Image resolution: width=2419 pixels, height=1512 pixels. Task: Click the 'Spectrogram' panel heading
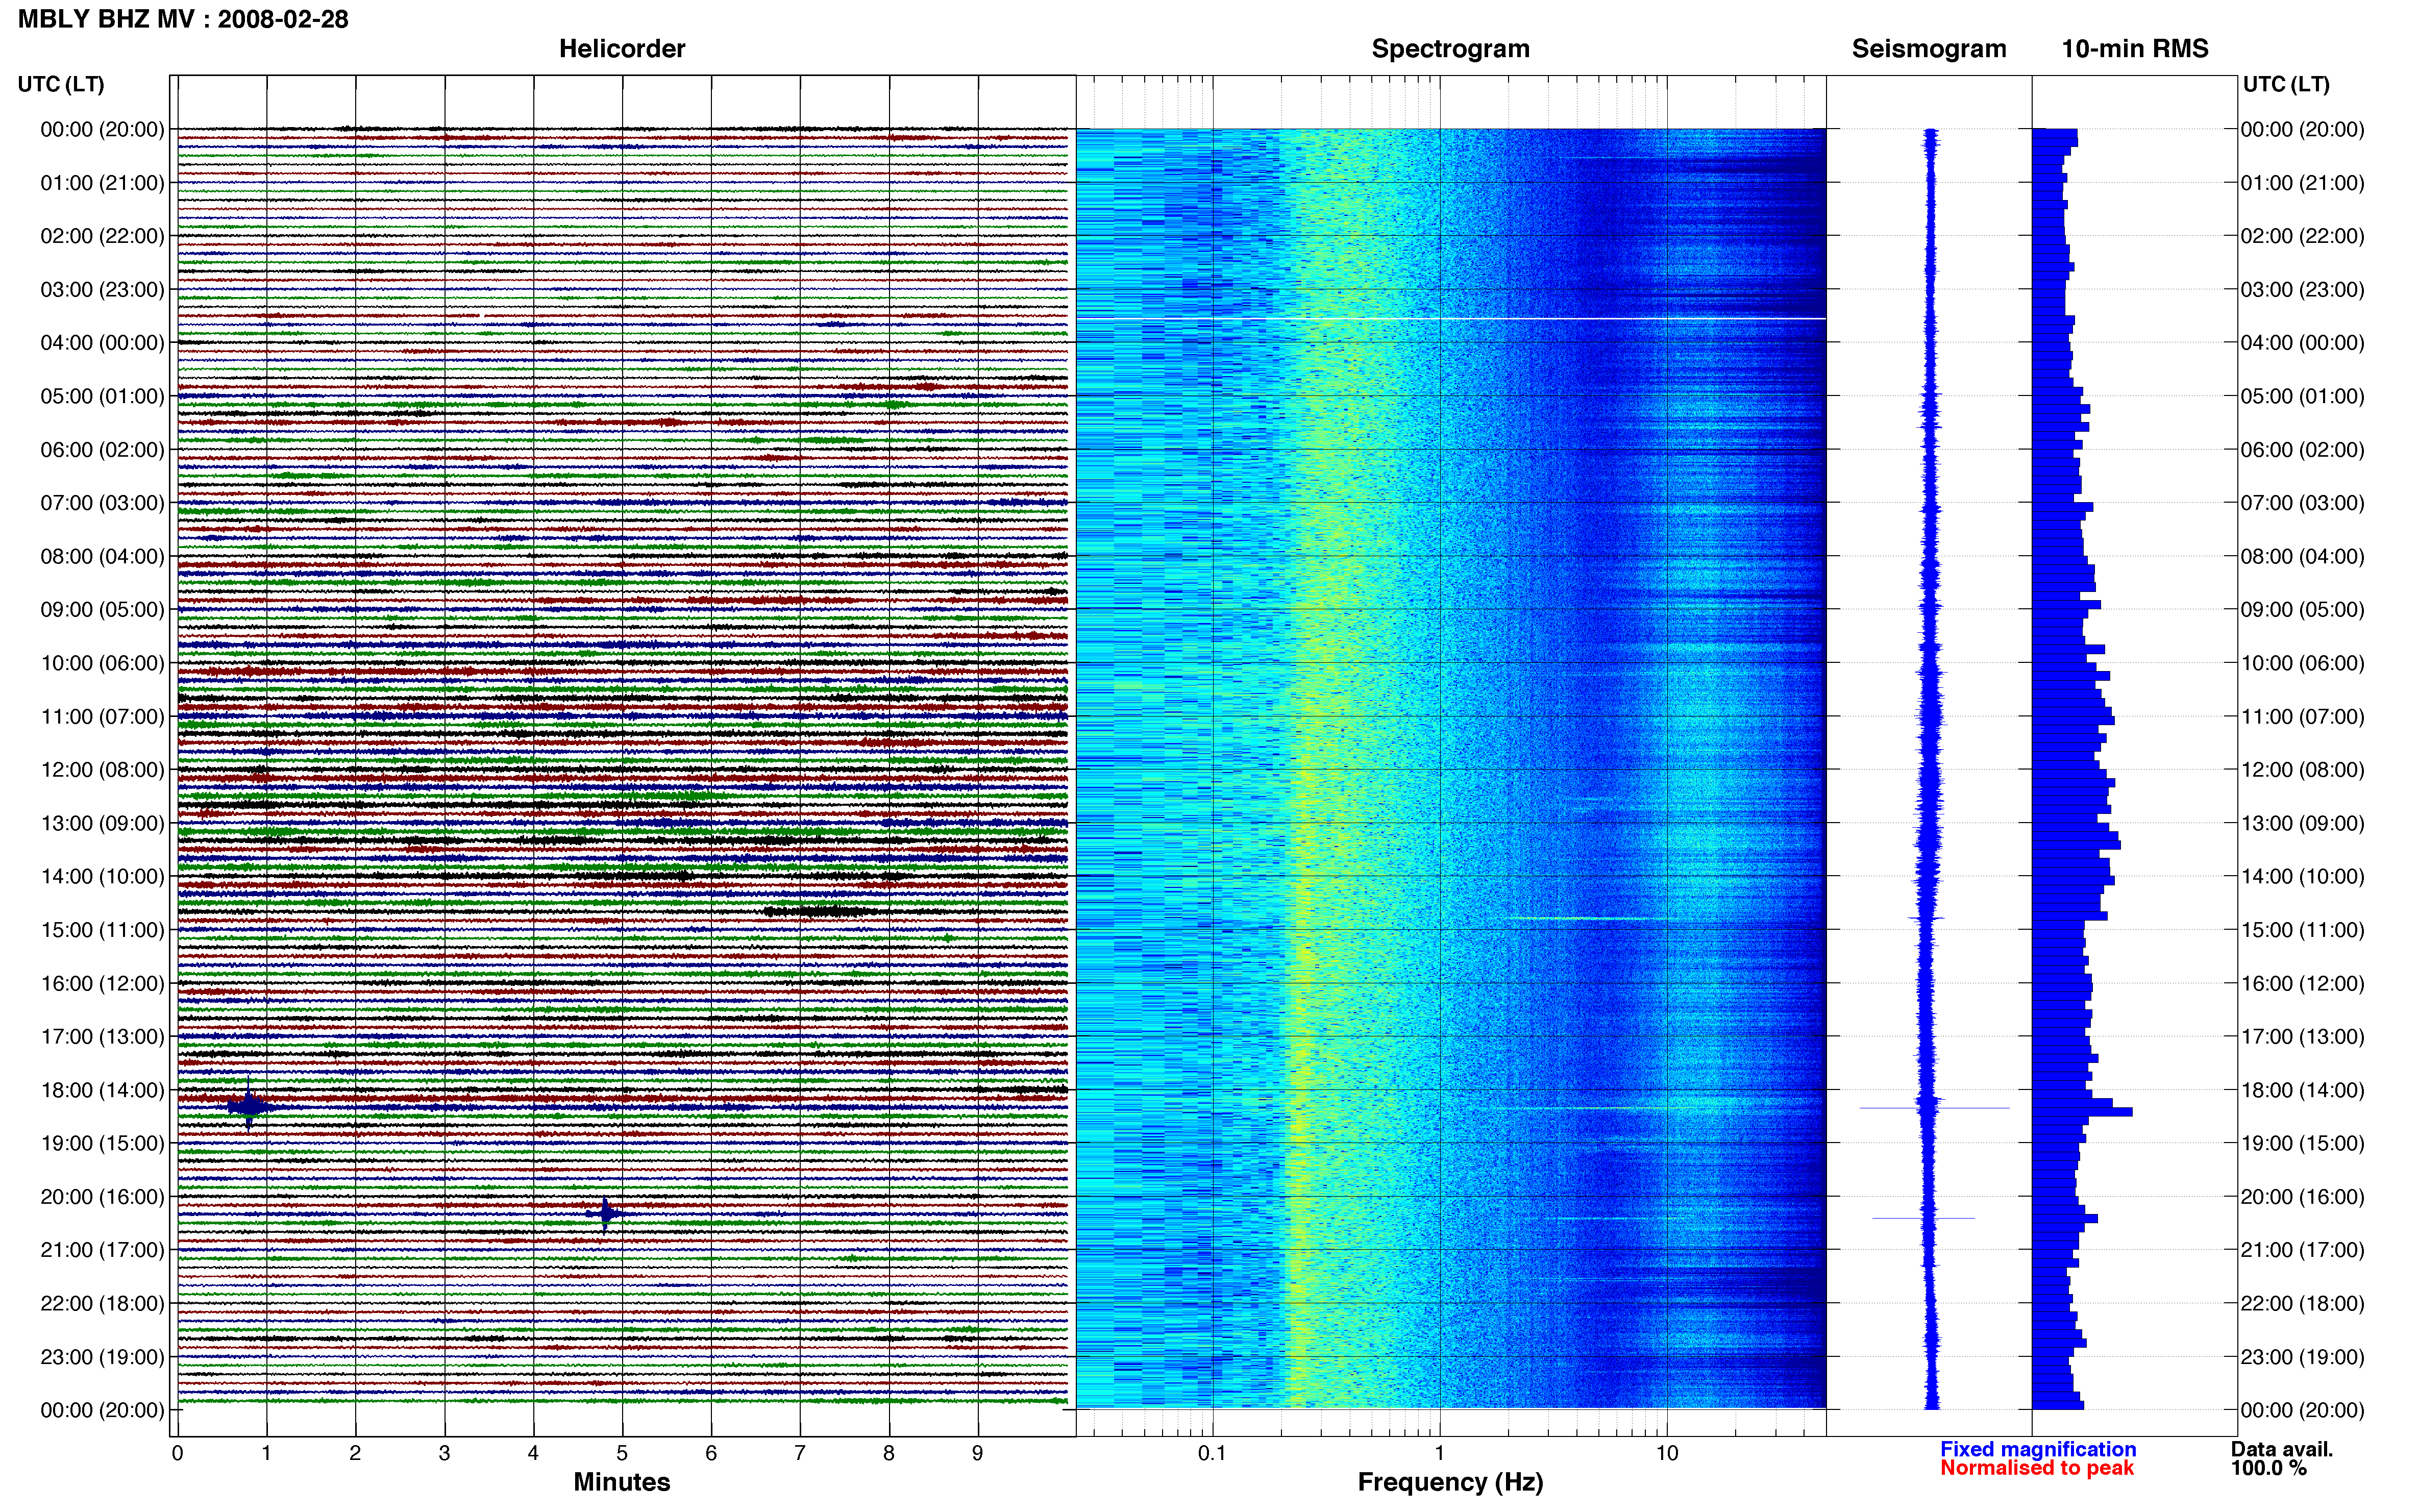point(1450,49)
